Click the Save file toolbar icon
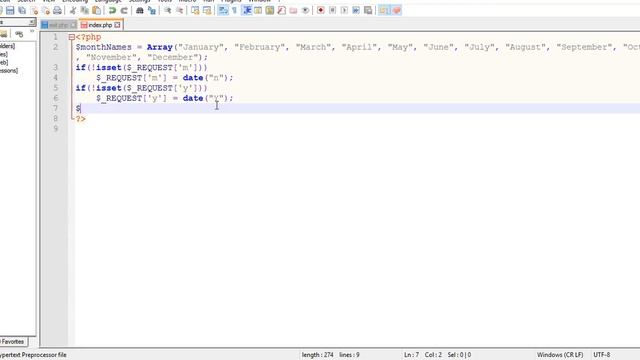The image size is (640, 360). [10, 11]
